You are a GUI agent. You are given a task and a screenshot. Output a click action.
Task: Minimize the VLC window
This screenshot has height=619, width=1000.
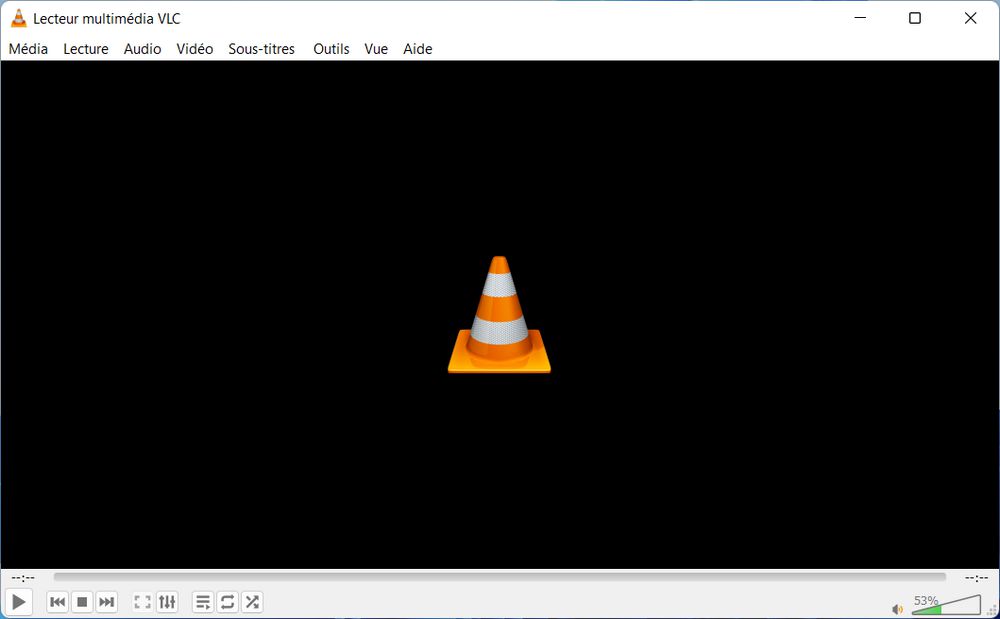860,18
